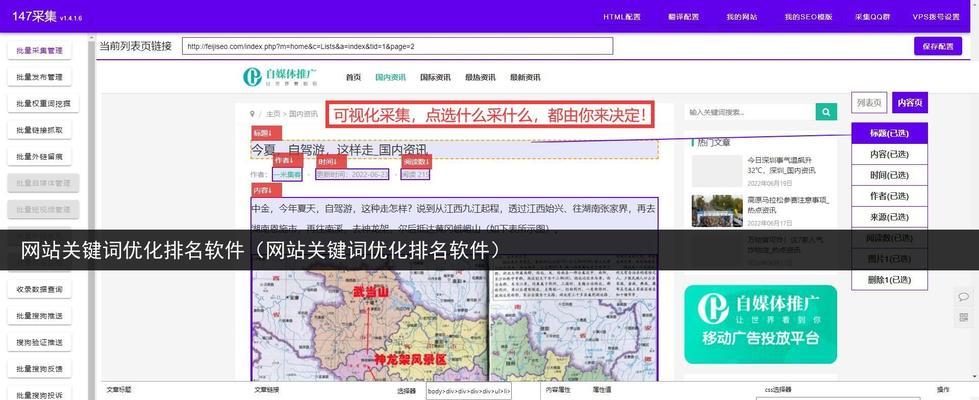Open 批量采集管理 in the sidebar
The image size is (979, 400).
point(39,51)
